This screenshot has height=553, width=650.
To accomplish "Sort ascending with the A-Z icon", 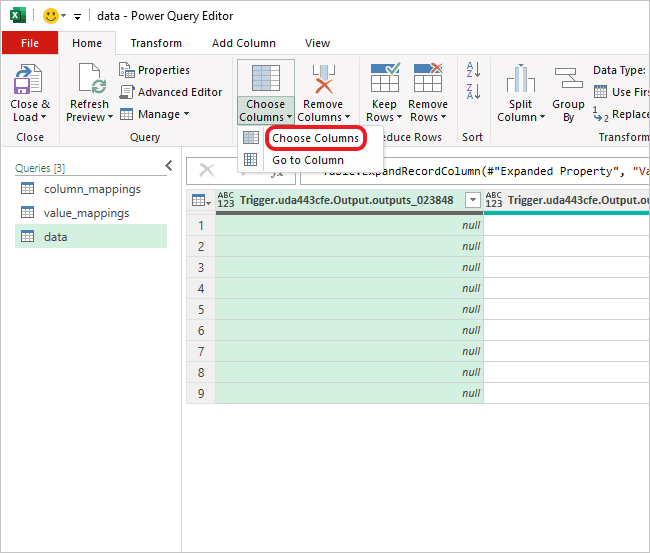I will point(473,70).
